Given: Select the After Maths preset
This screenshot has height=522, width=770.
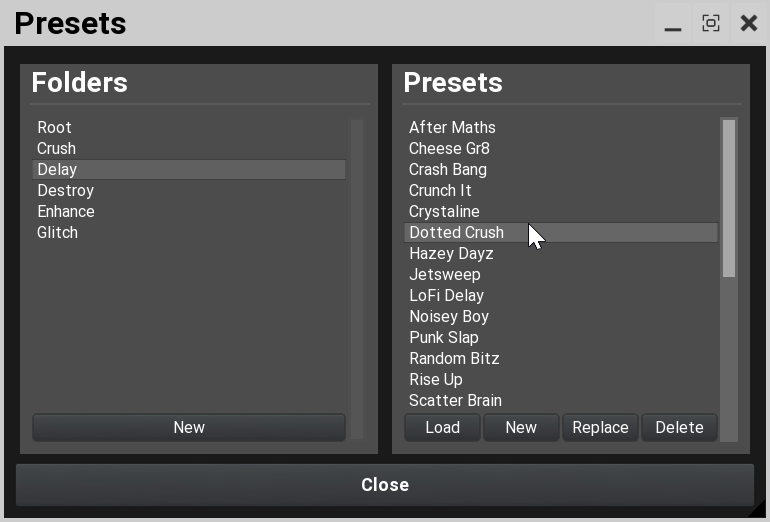Looking at the screenshot, I should (x=561, y=127).
